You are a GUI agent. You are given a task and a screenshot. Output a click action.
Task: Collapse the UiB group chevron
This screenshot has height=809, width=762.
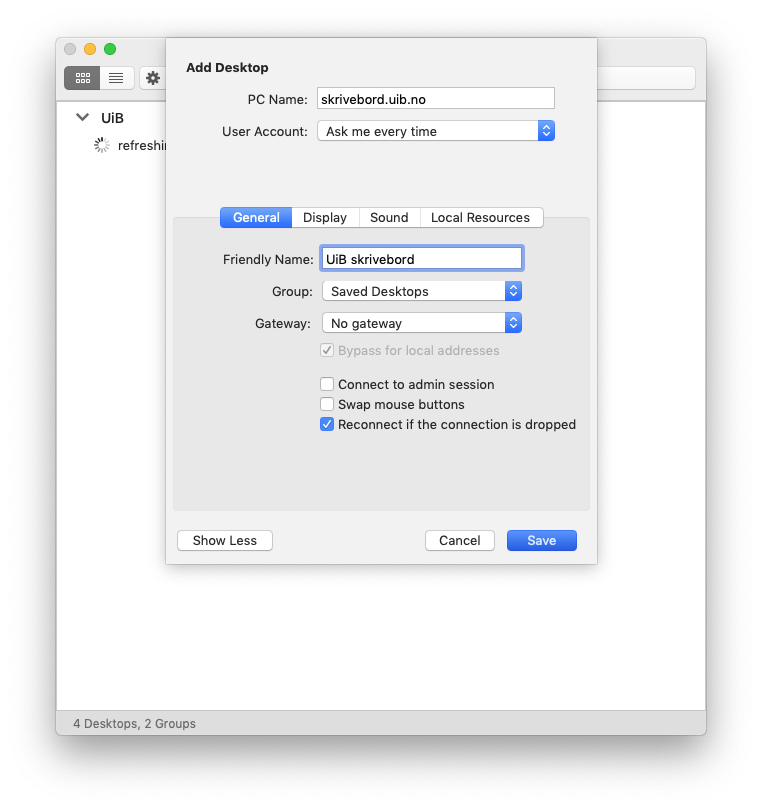point(82,118)
